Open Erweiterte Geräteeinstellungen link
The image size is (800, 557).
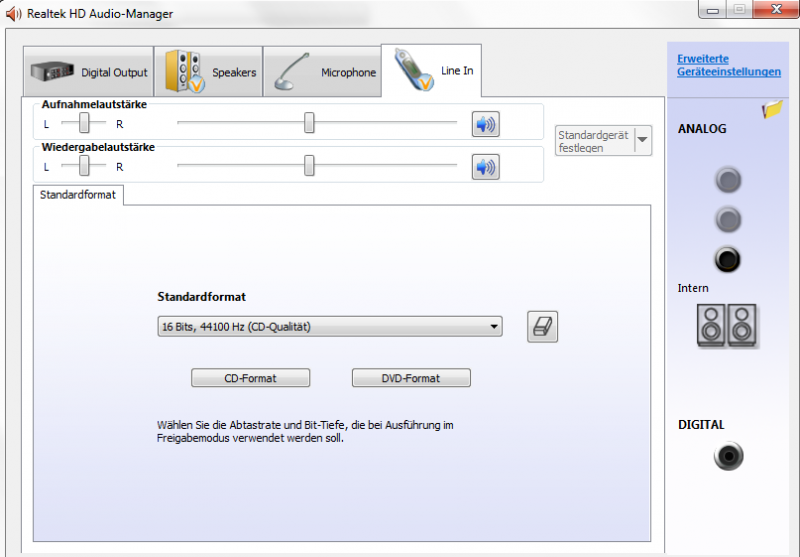click(729, 65)
